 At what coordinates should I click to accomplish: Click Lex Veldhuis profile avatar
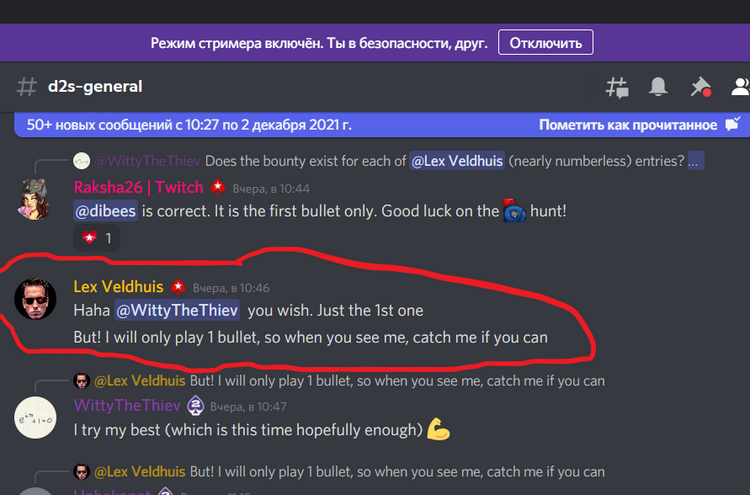35,298
